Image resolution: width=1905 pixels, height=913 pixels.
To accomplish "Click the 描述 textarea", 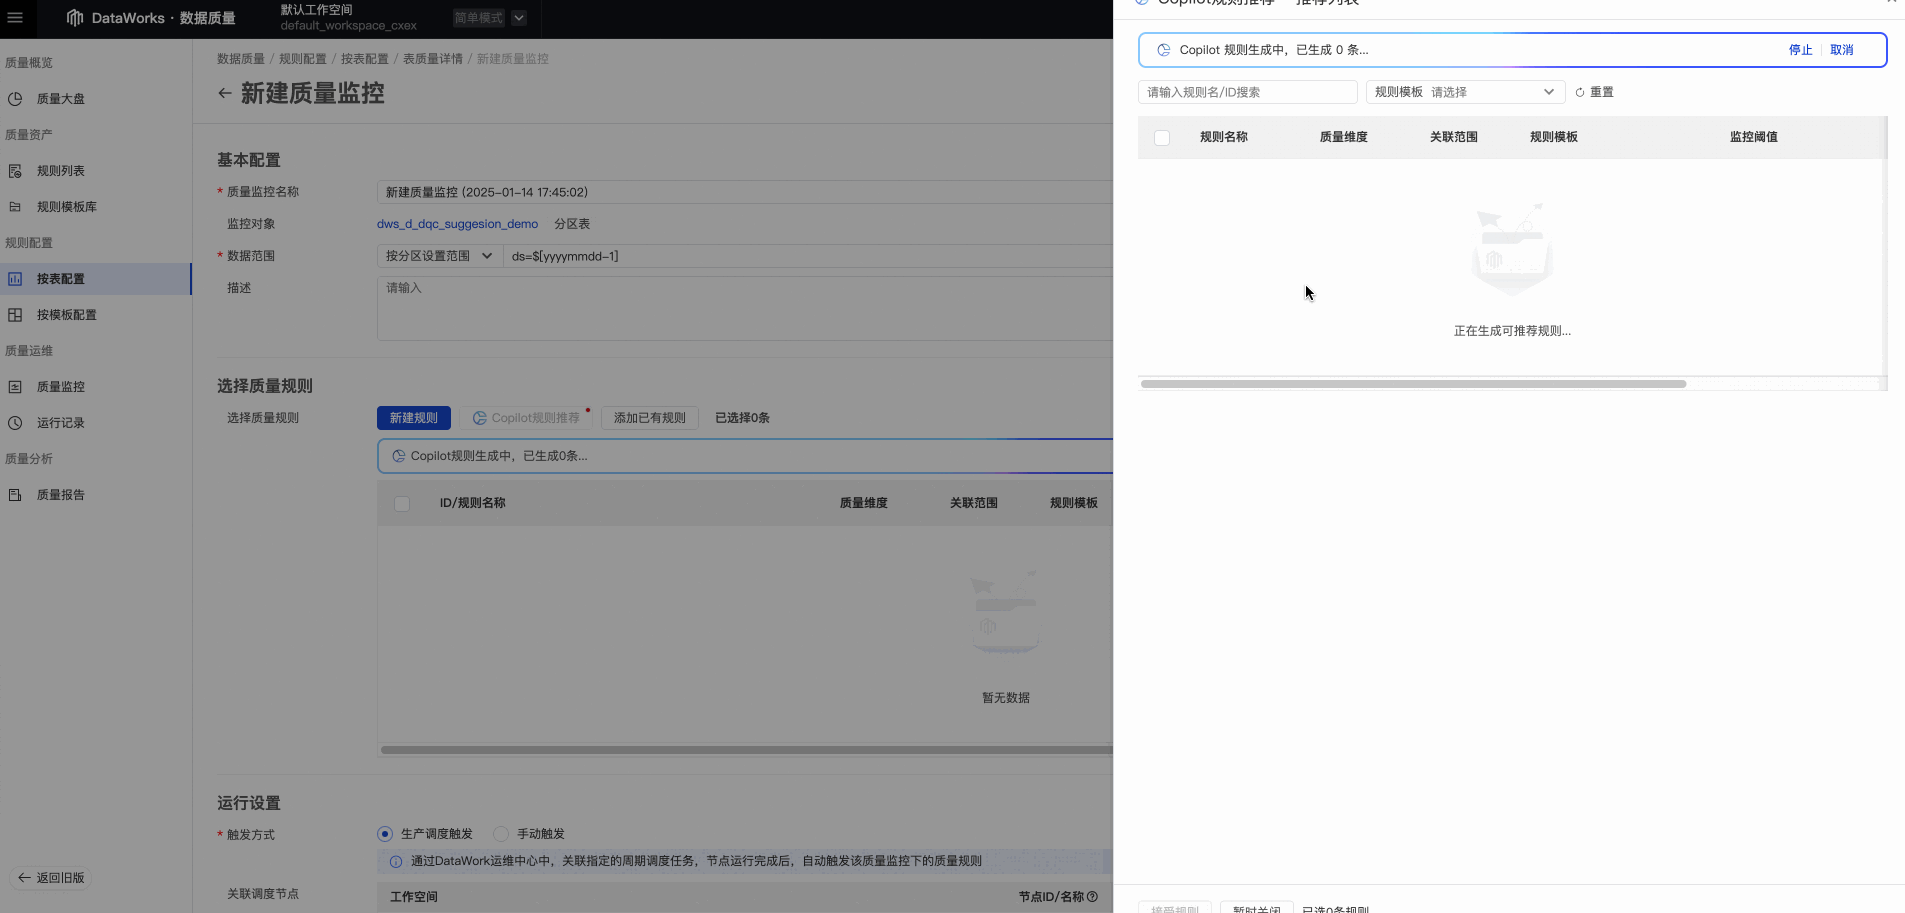I will 744,308.
